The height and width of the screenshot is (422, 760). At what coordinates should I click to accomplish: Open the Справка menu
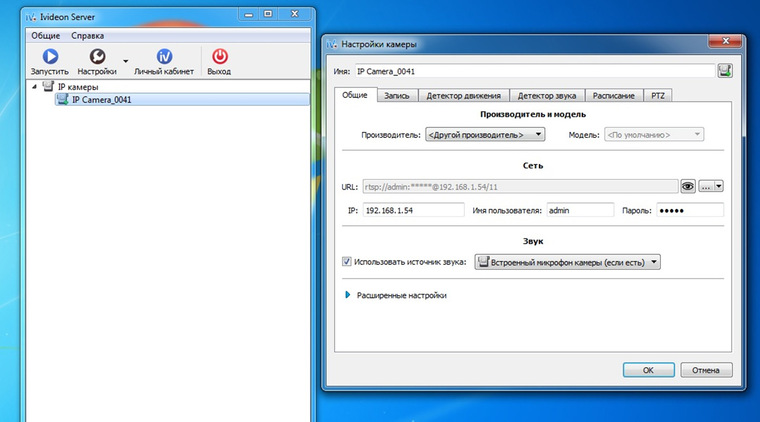click(87, 35)
